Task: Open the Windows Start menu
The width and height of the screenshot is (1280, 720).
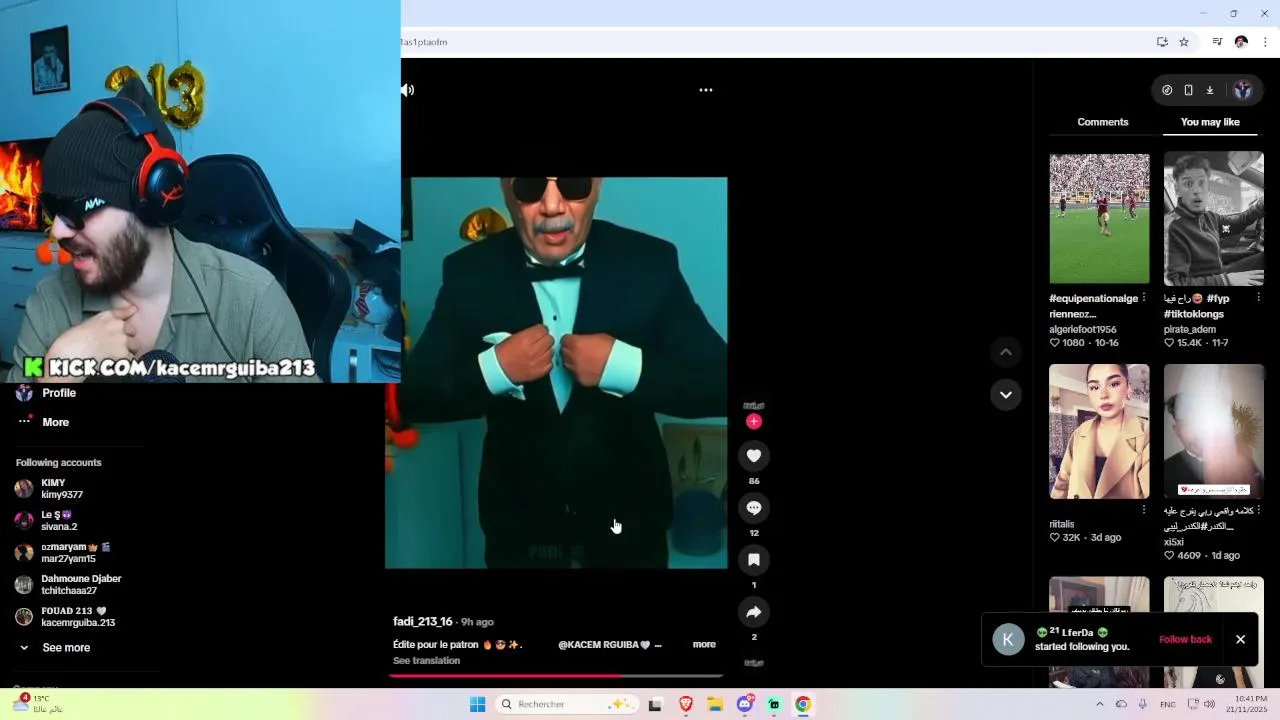Action: tap(477, 704)
